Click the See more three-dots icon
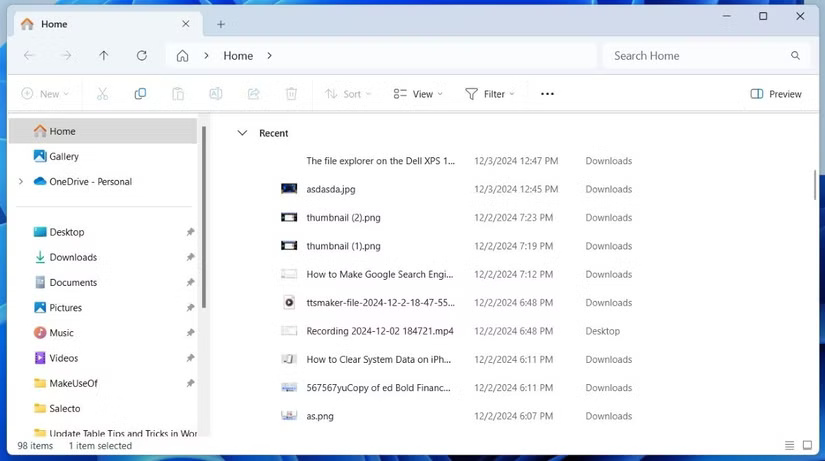Image resolution: width=825 pixels, height=461 pixels. [547, 94]
